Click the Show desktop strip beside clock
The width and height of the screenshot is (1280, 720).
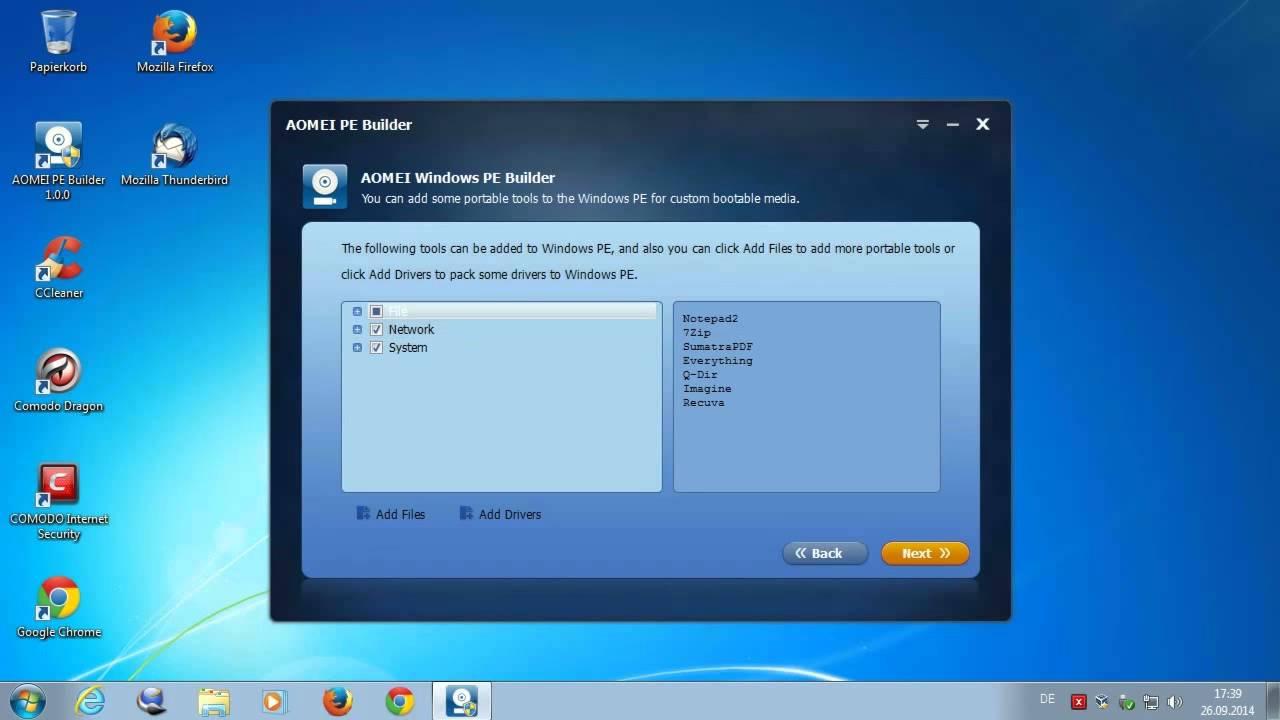(1272, 701)
